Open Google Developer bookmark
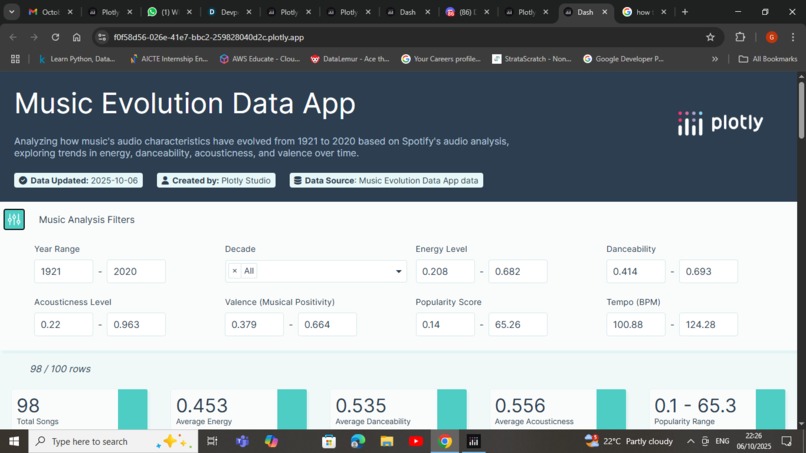Viewport: 806px width, 453px height. [x=624, y=59]
